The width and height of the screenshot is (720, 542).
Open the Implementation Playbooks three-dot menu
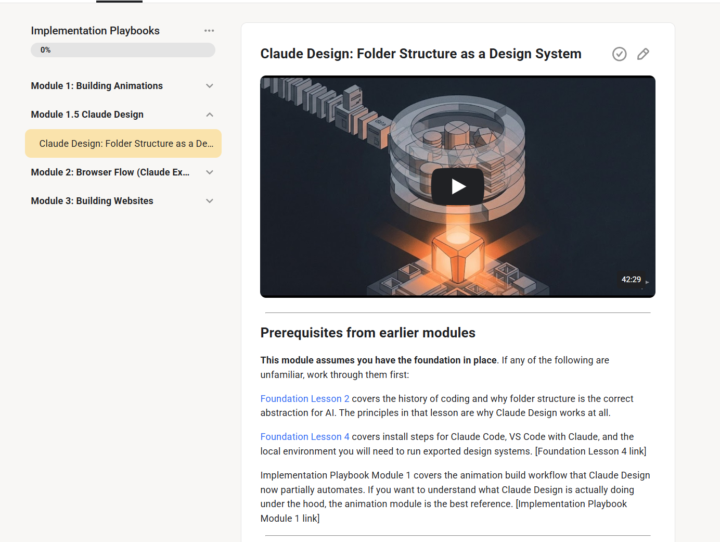click(x=209, y=31)
